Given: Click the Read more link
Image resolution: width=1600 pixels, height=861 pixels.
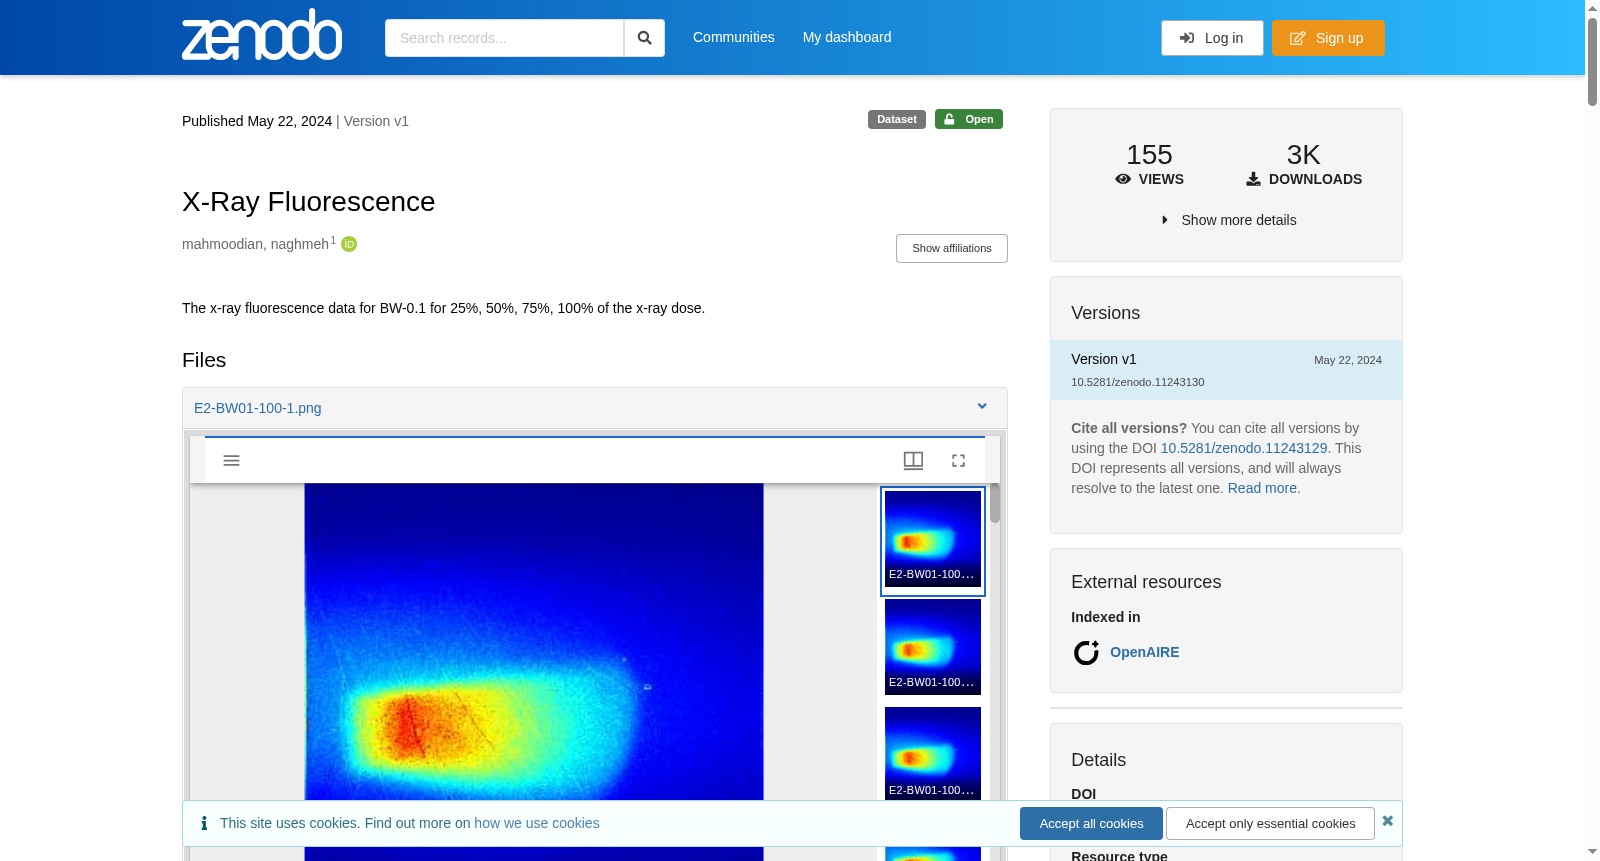Looking at the screenshot, I should pyautogui.click(x=1262, y=488).
